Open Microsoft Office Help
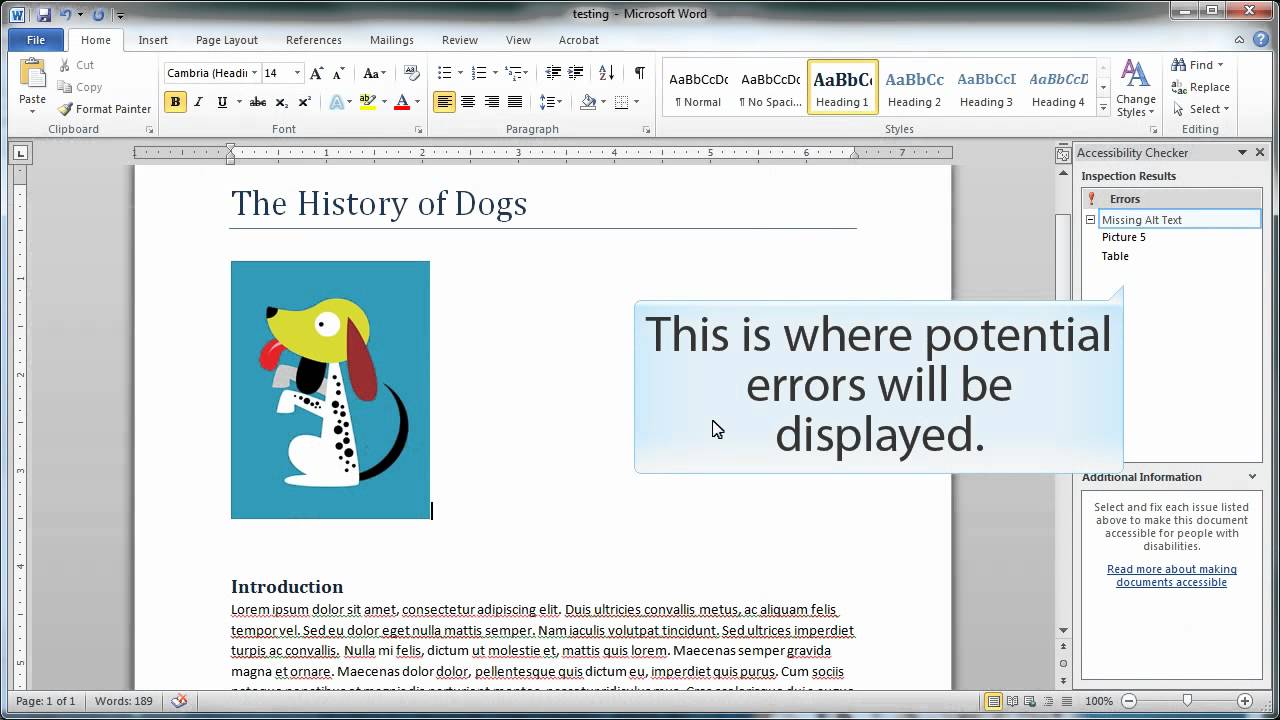1280x720 pixels. (x=1262, y=40)
